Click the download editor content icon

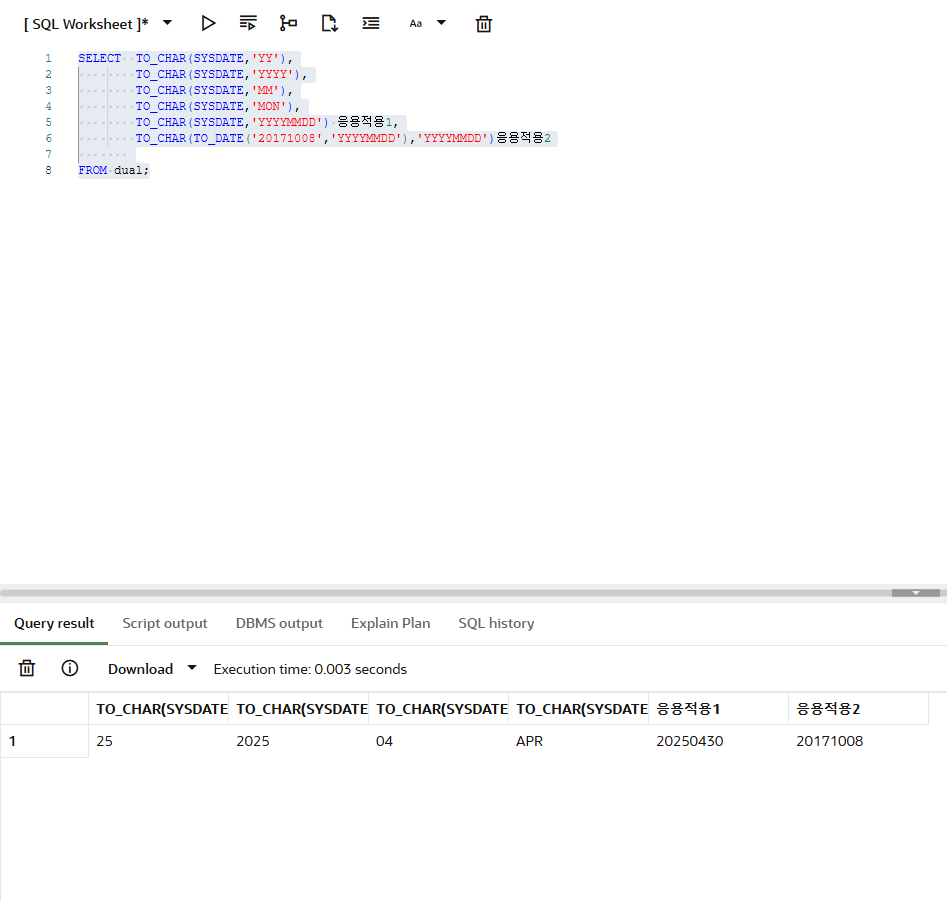[x=329, y=24]
